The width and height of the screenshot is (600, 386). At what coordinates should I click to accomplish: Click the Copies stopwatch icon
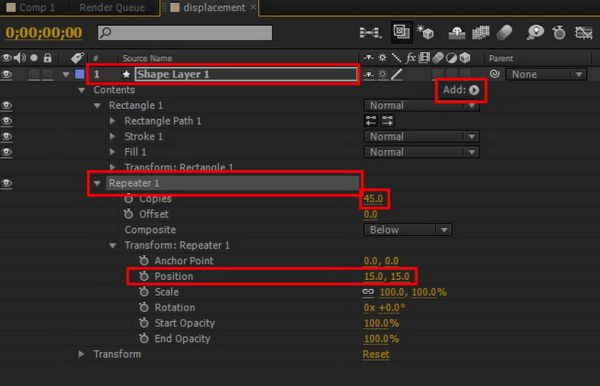[x=129, y=198]
